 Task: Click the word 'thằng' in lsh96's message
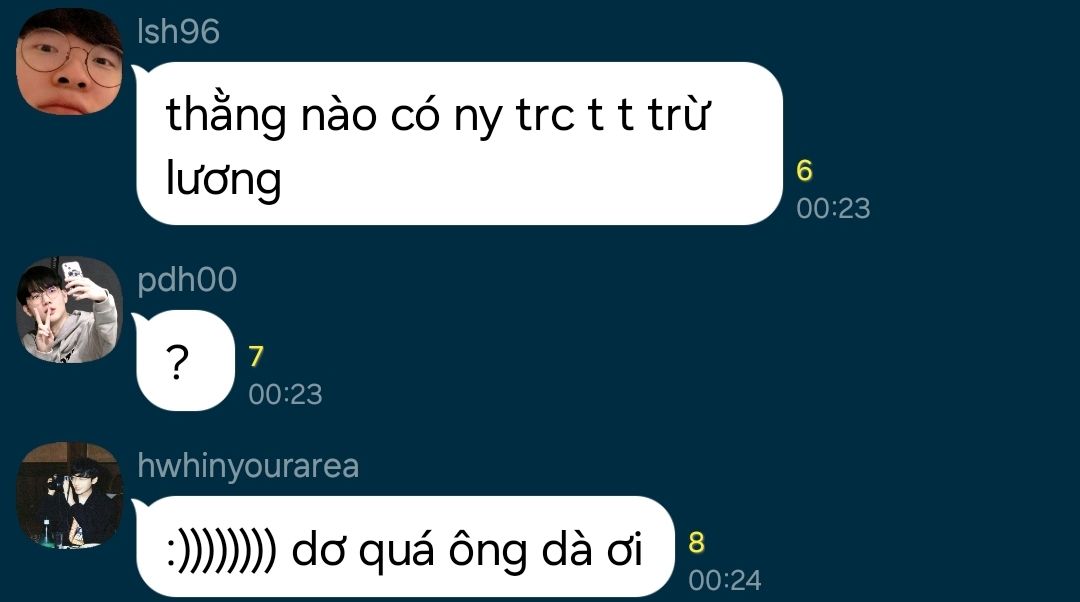point(226,114)
